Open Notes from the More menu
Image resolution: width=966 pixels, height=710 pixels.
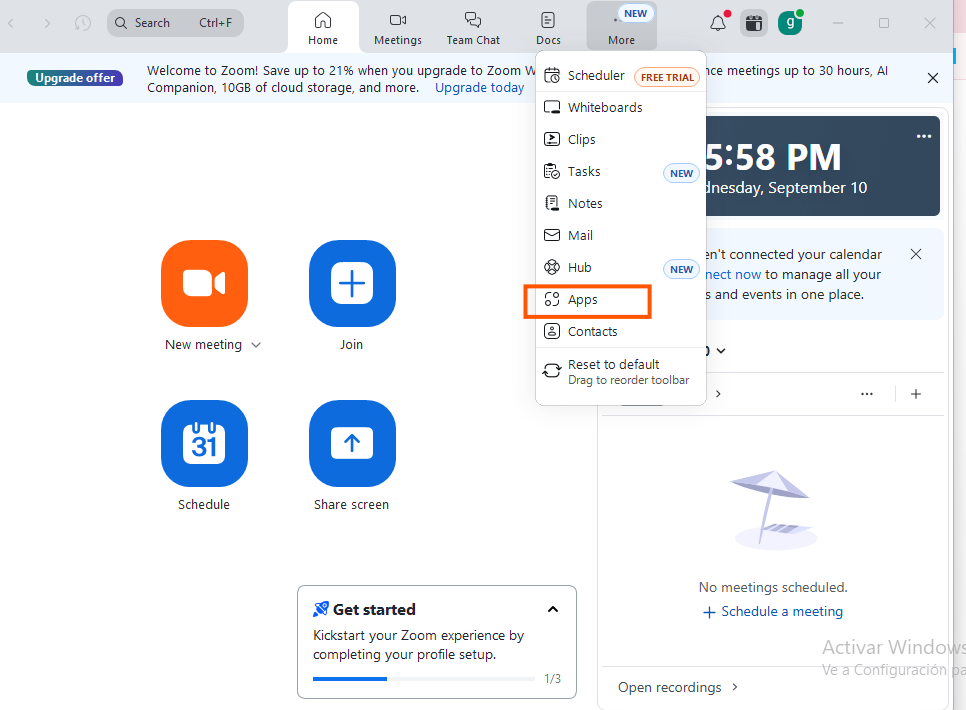(x=621, y=203)
